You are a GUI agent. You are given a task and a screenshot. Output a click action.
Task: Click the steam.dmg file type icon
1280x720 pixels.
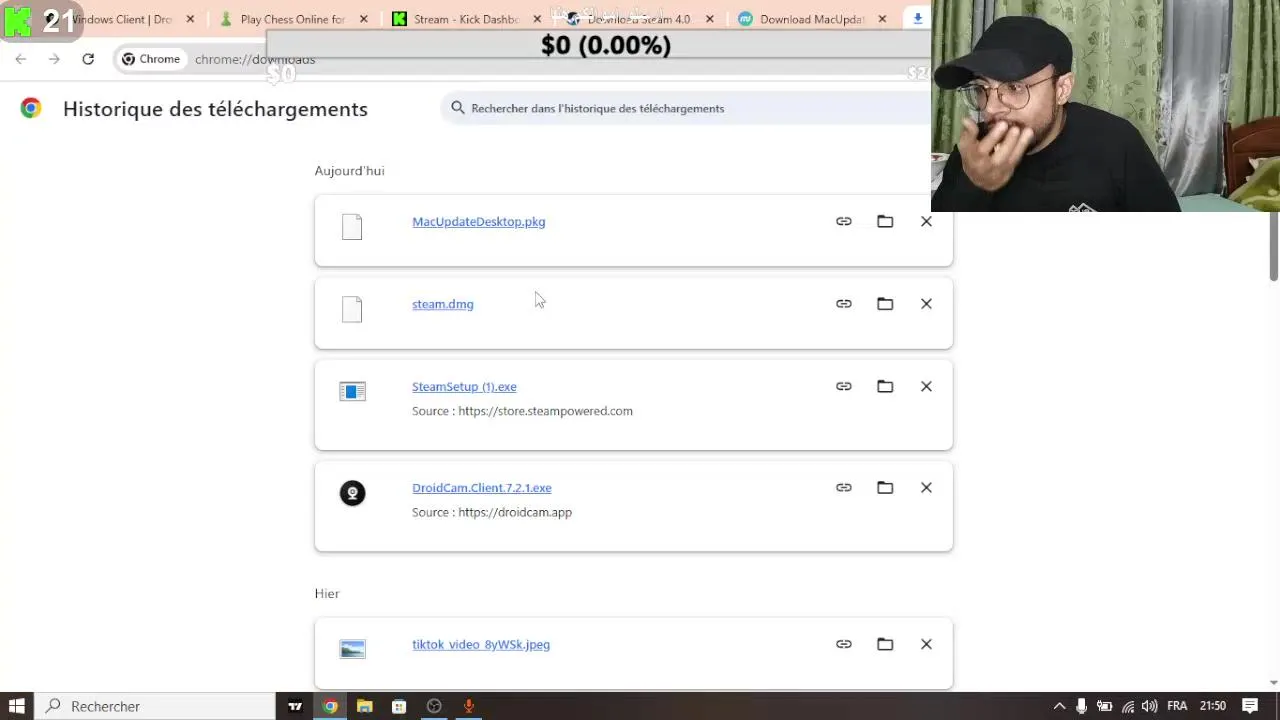(352, 309)
